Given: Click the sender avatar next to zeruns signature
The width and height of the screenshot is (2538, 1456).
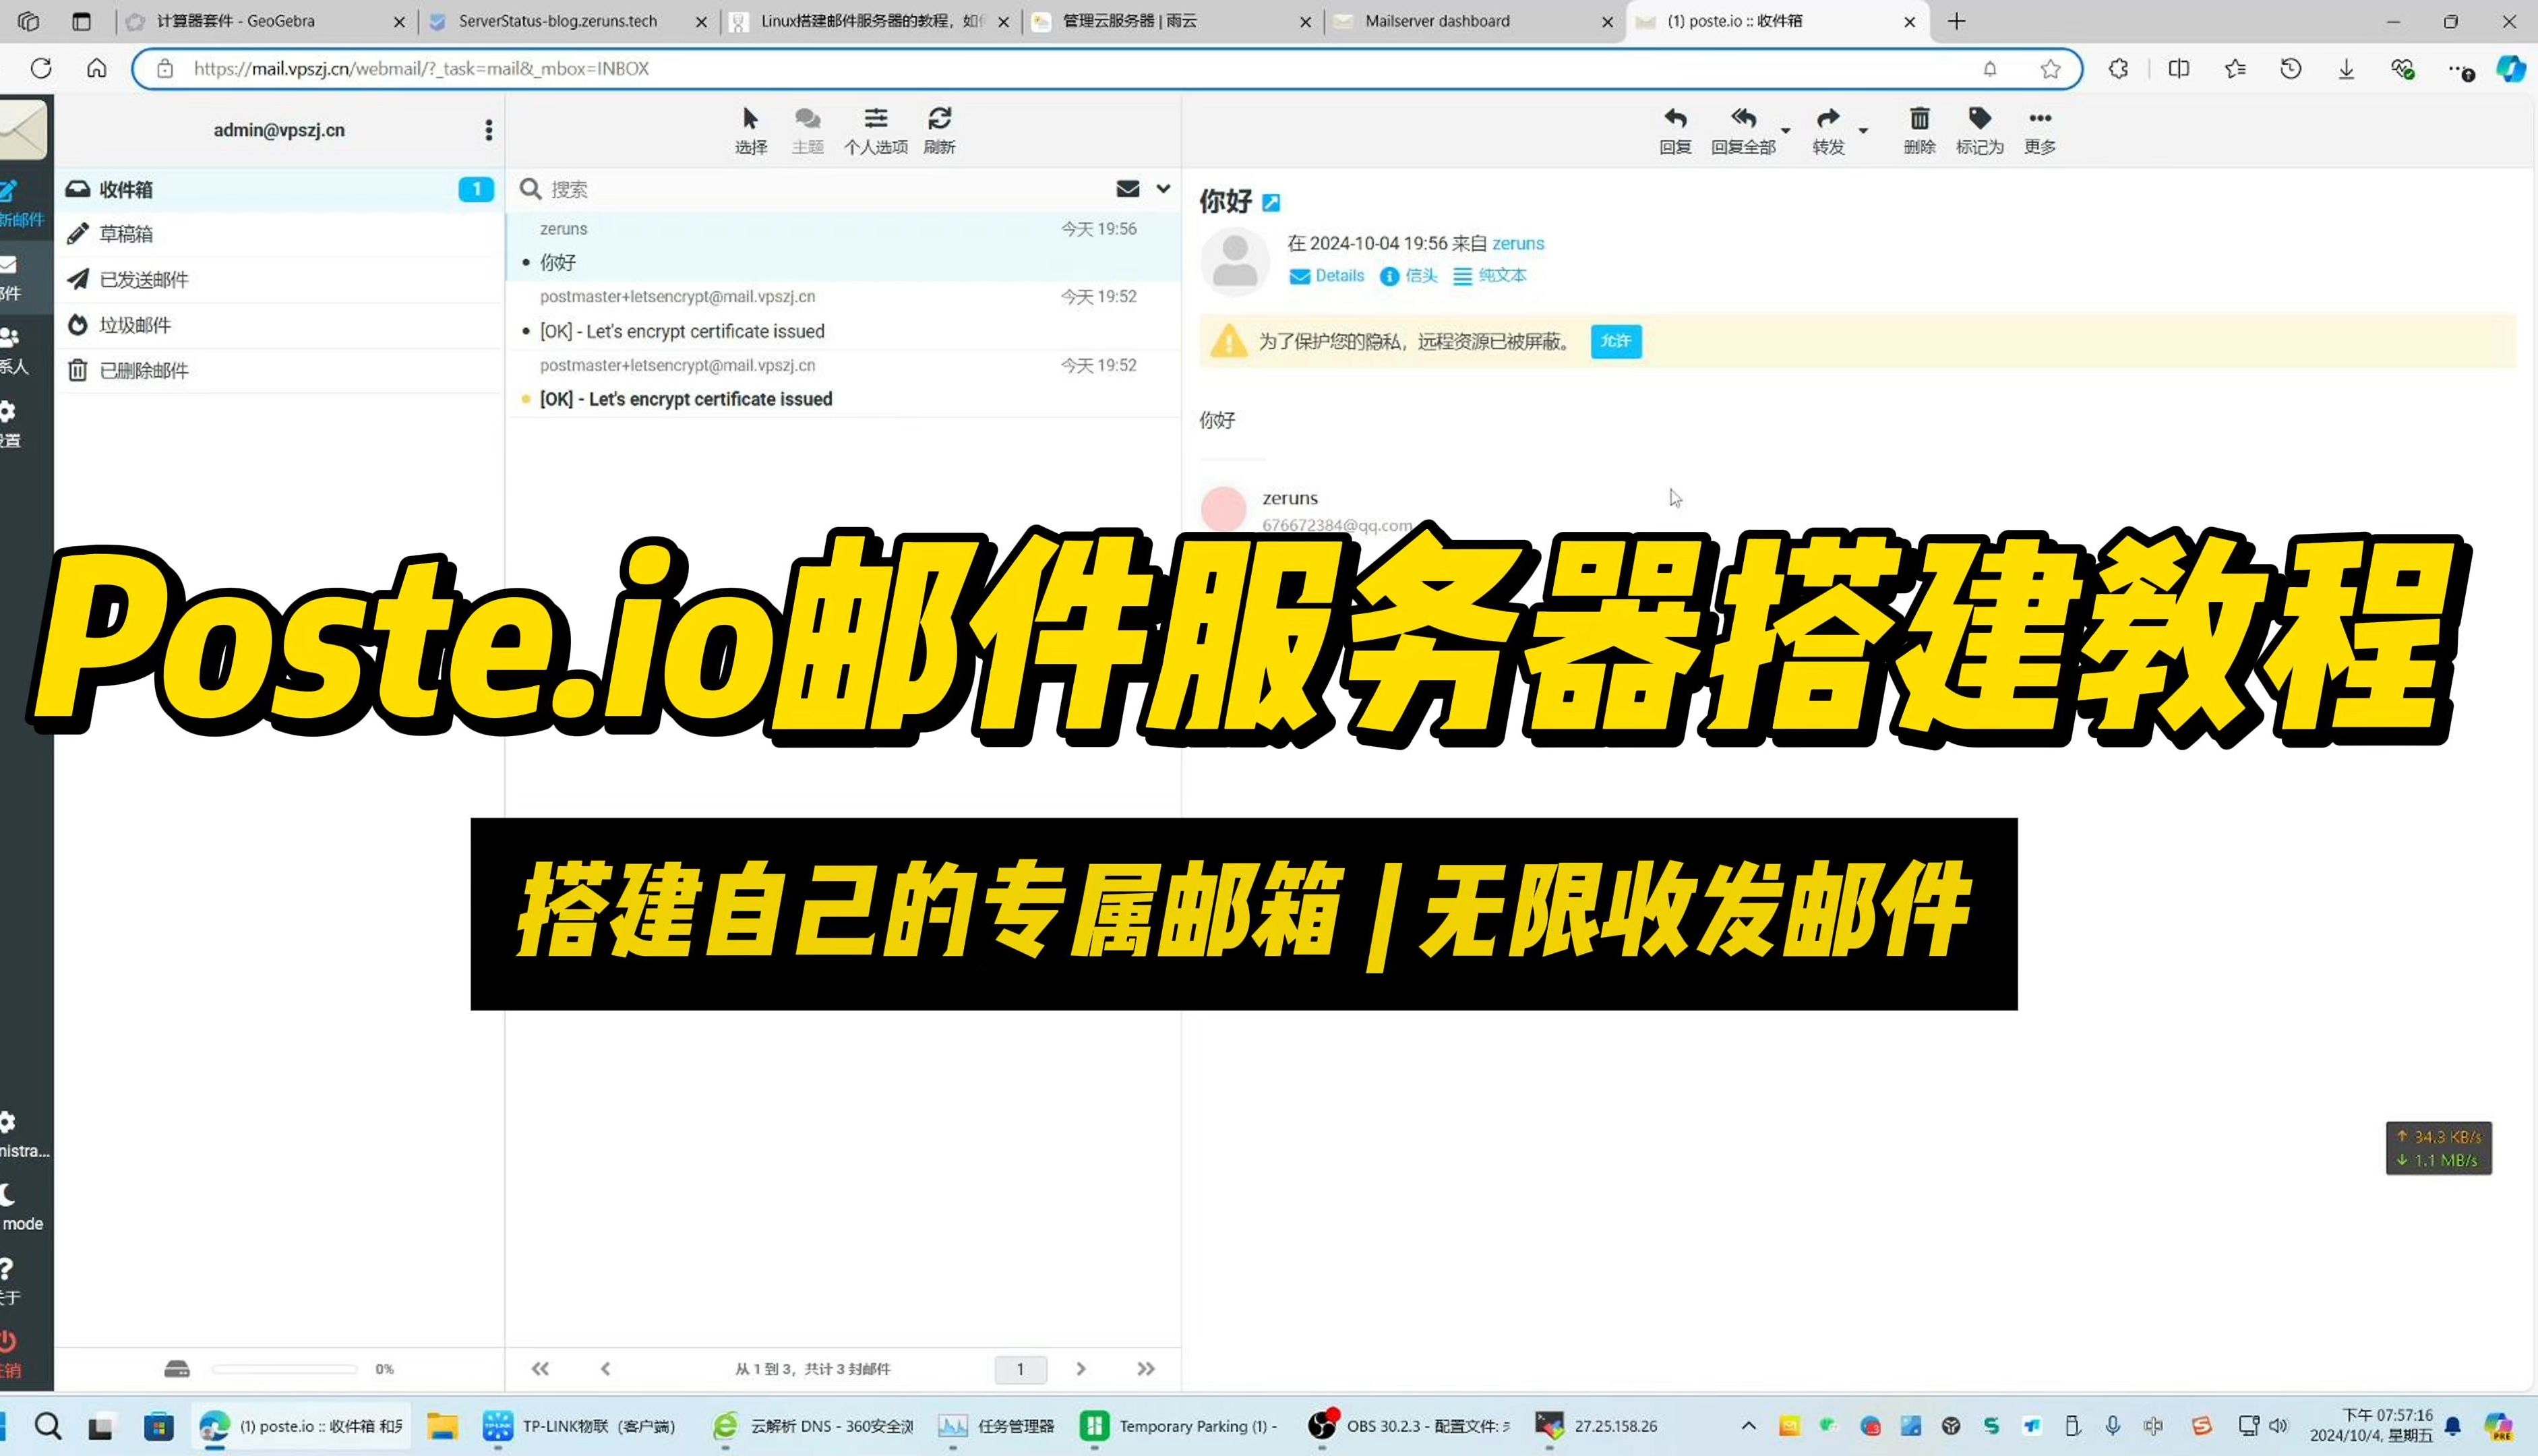Looking at the screenshot, I should [1223, 509].
